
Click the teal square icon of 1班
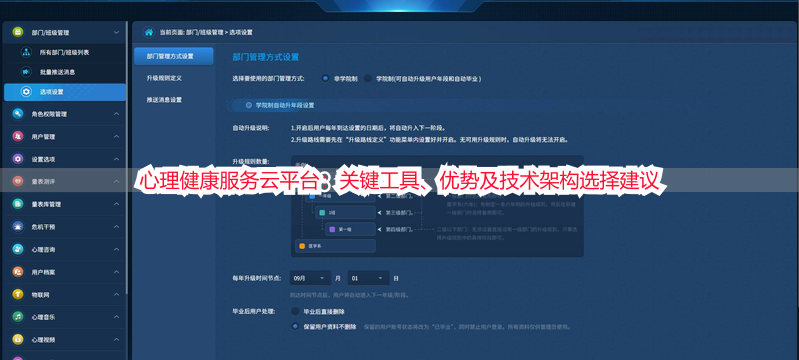322,212
